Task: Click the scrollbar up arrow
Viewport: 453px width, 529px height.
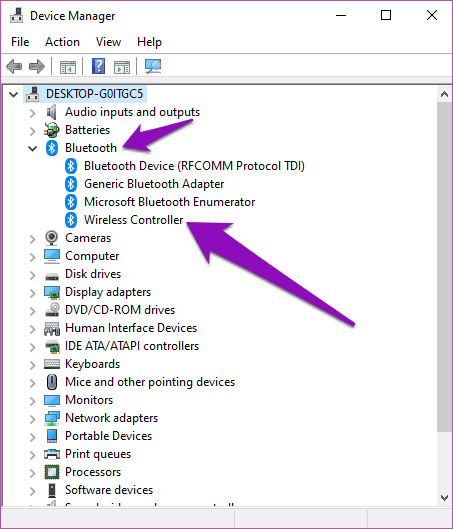Action: pyautogui.click(x=444, y=94)
